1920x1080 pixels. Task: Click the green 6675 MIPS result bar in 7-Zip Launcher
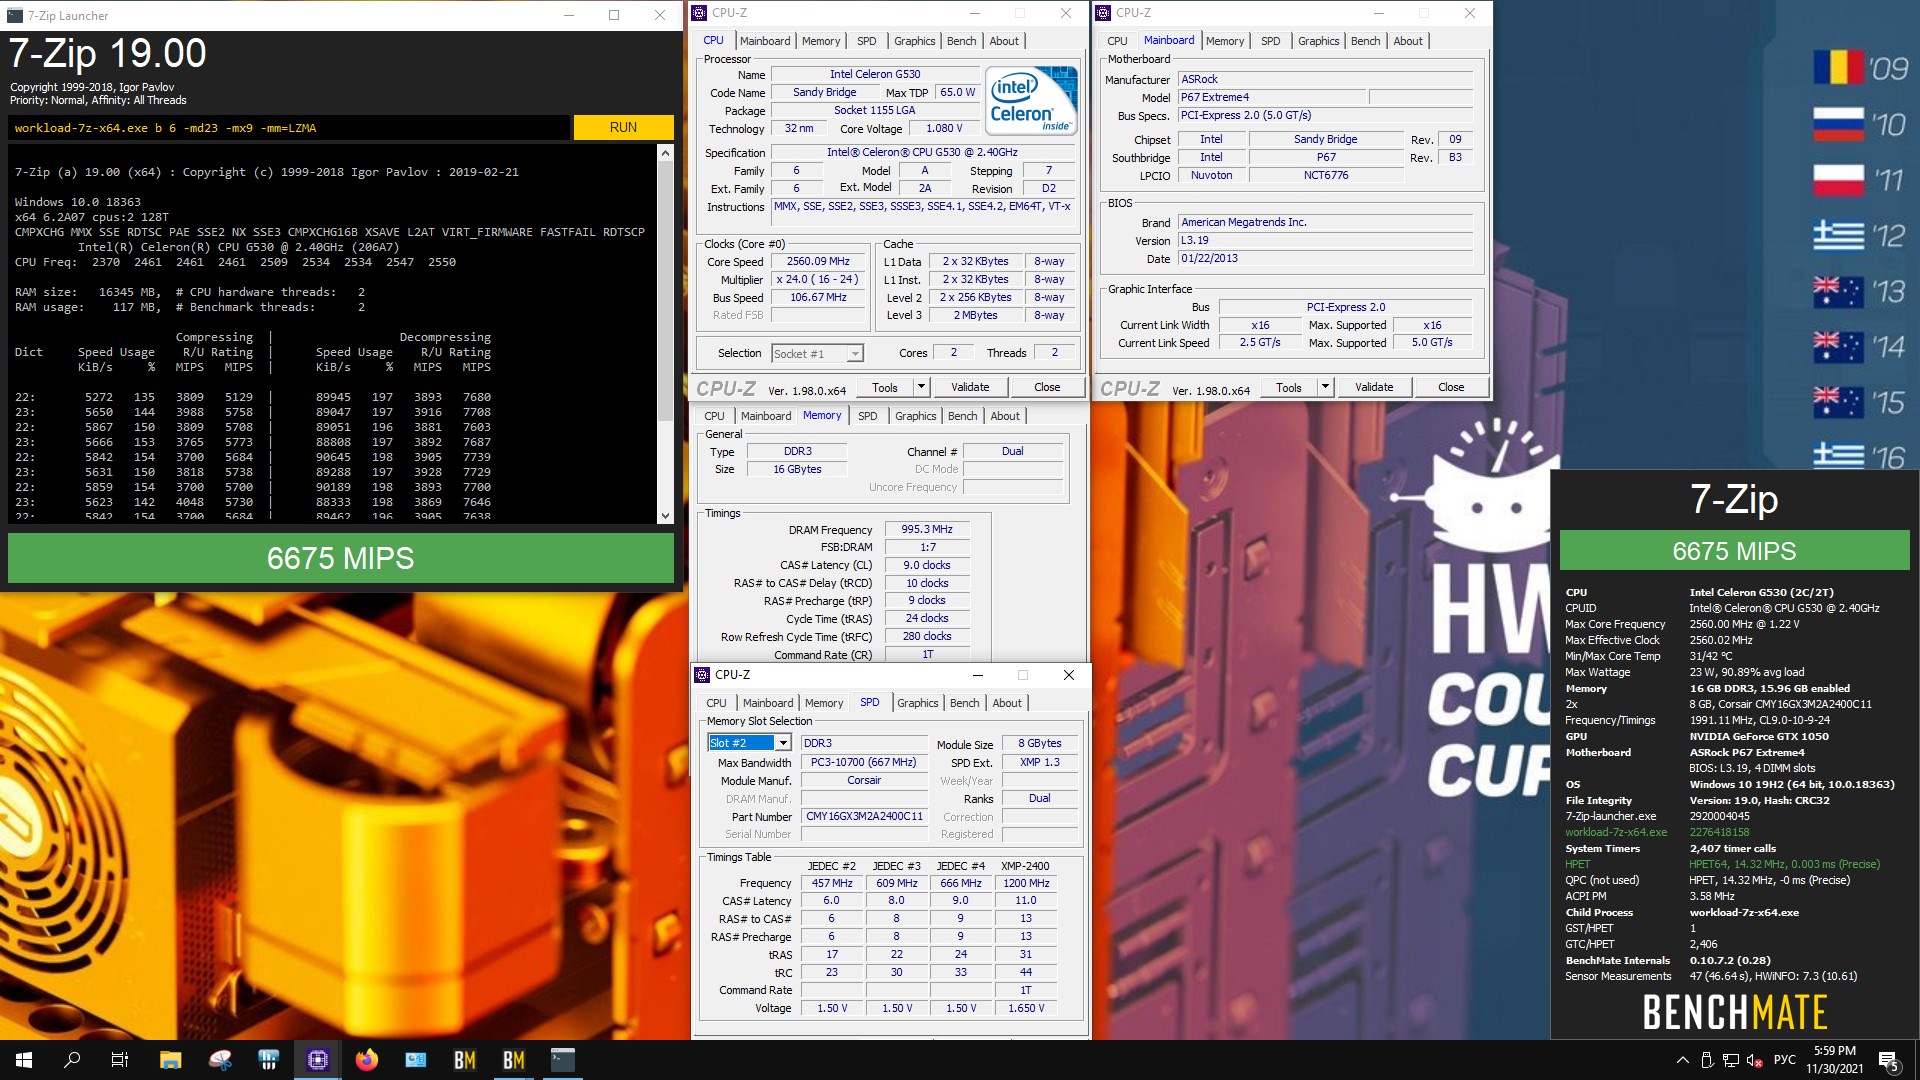340,558
